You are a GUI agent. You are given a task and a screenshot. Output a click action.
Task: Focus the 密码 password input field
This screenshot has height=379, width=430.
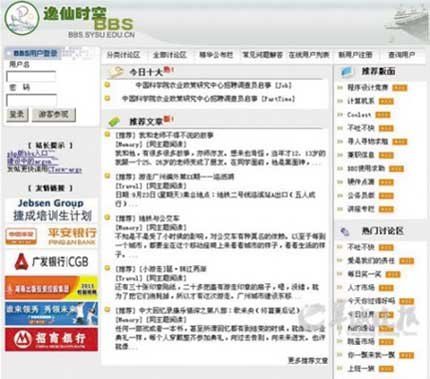pos(31,100)
